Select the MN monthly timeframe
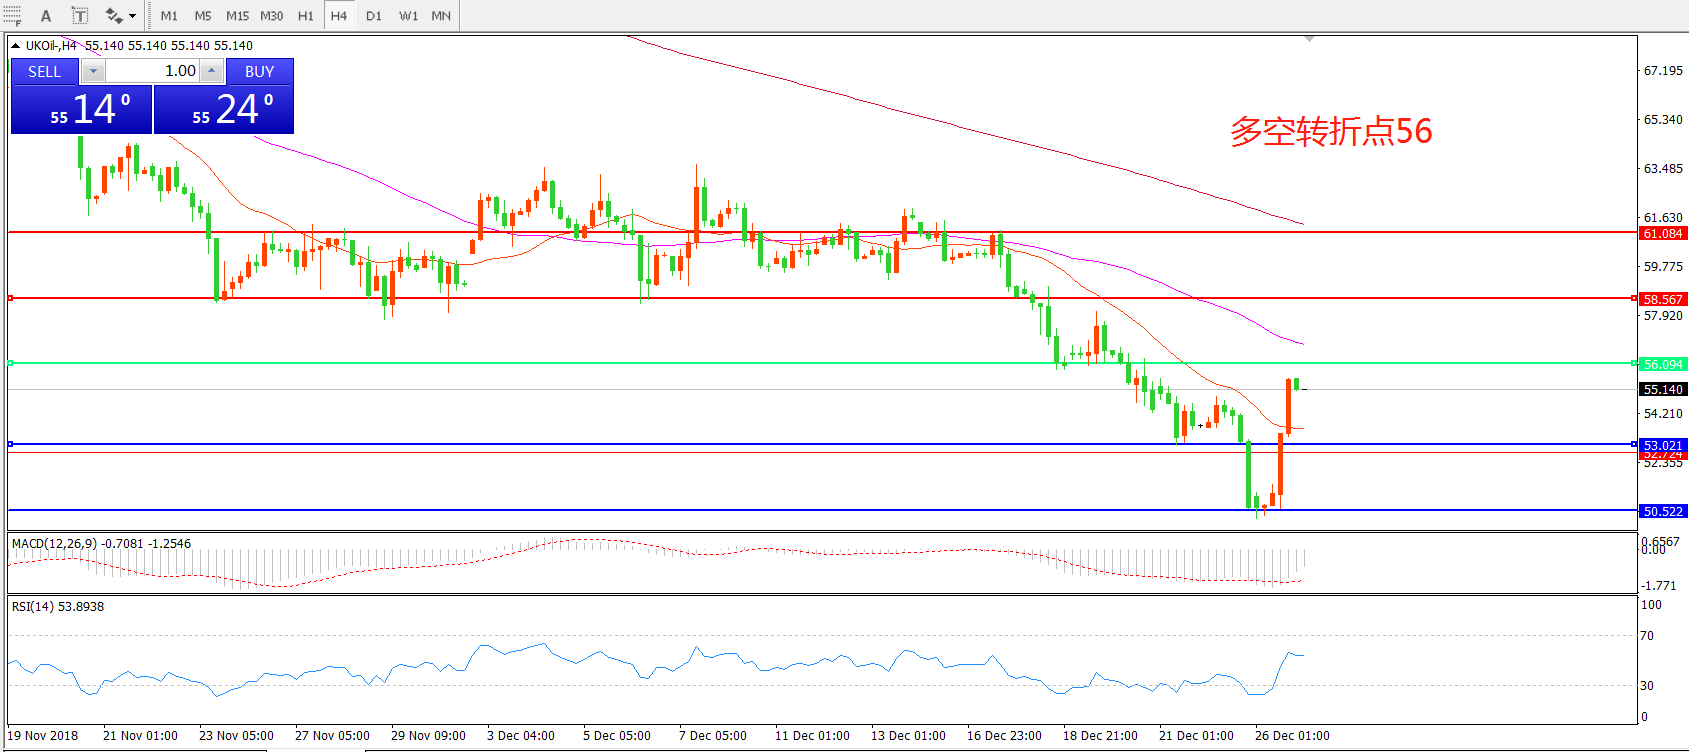Image resolution: width=1689 pixels, height=752 pixels. [441, 16]
